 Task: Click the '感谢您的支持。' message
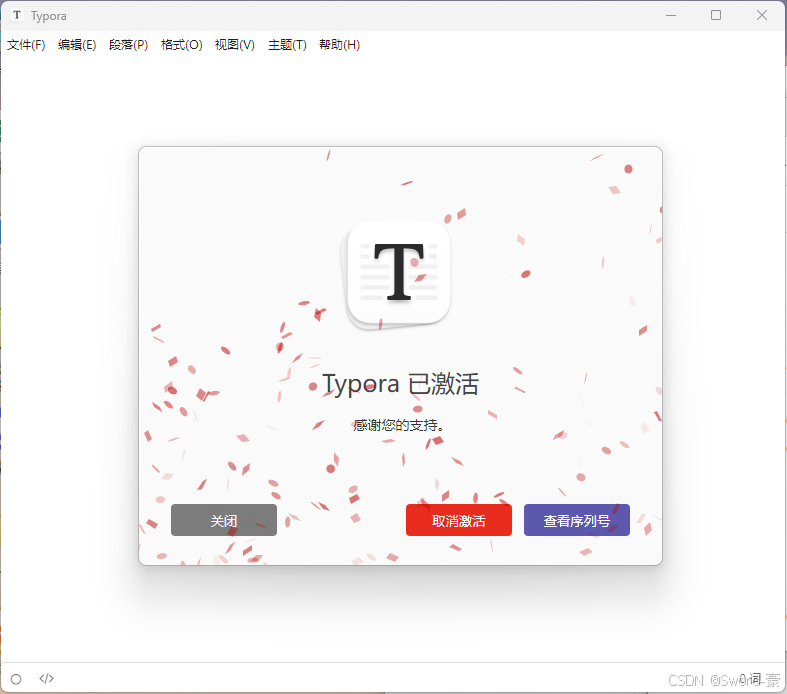point(399,426)
